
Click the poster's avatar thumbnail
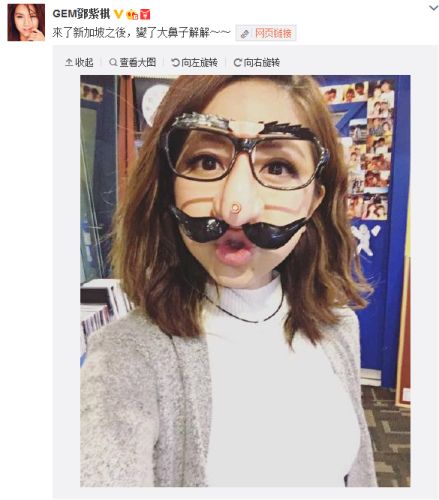click(x=26, y=22)
